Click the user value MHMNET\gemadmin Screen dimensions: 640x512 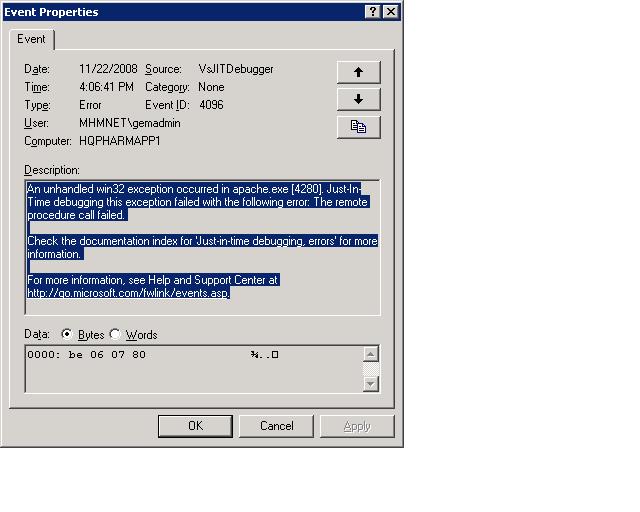130,123
